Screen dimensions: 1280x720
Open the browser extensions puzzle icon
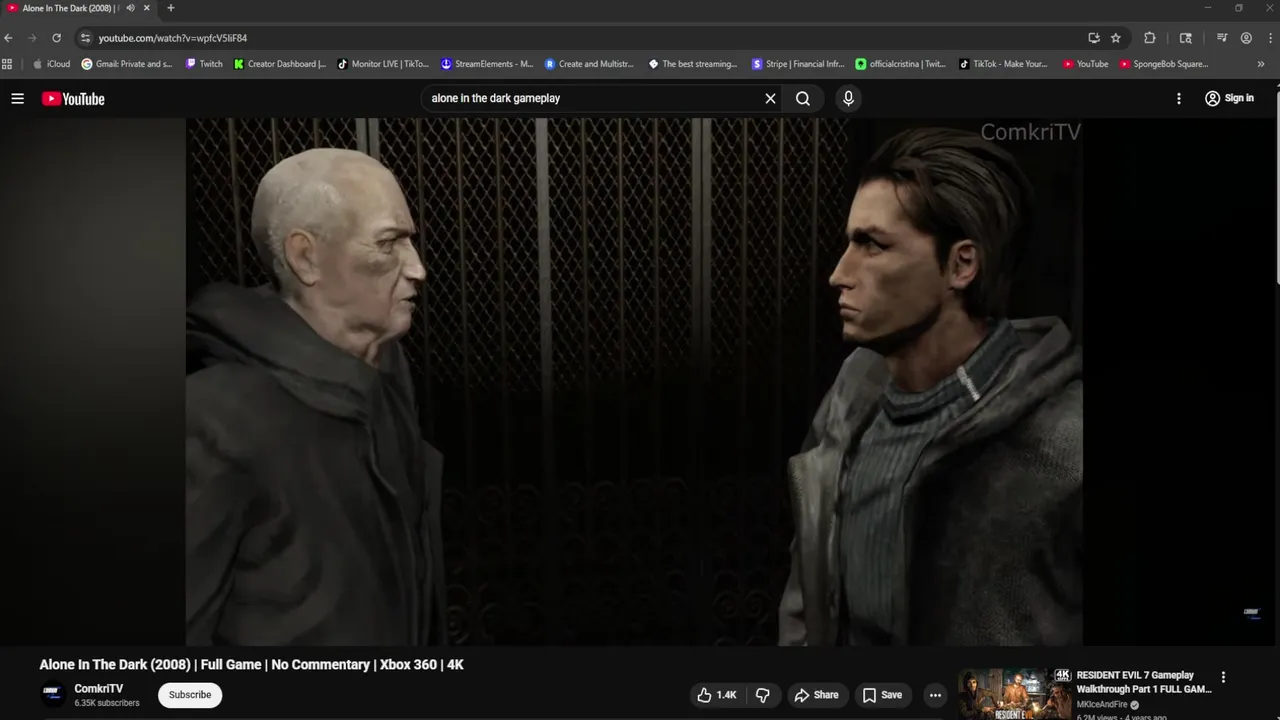click(1150, 38)
